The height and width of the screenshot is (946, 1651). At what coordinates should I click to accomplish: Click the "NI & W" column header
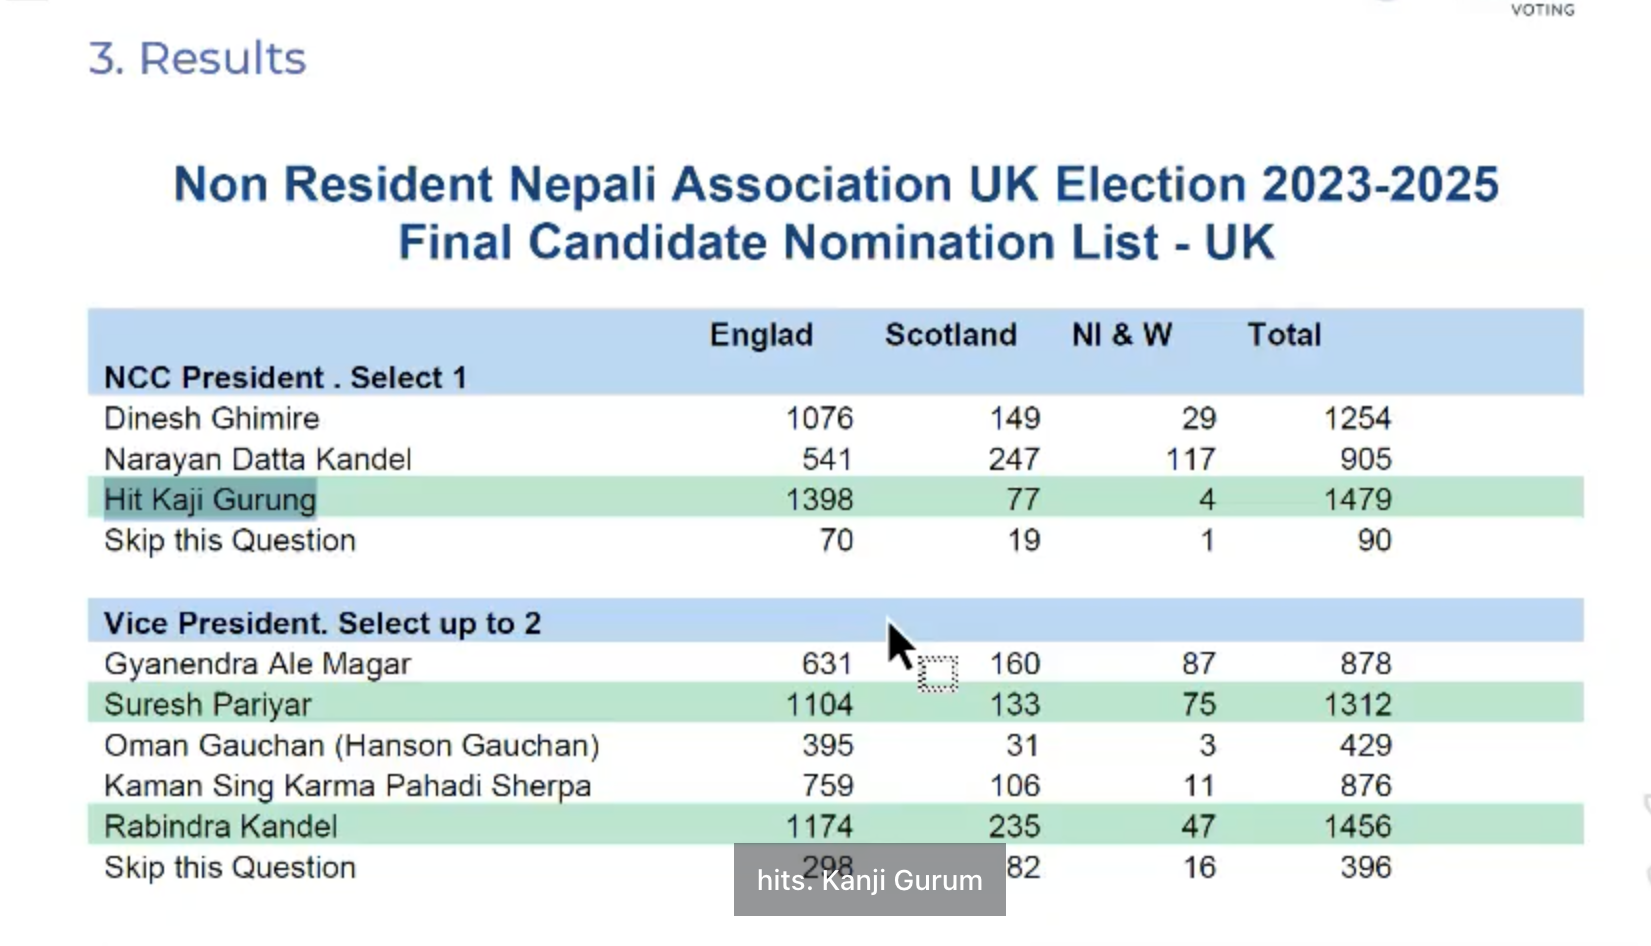(1121, 335)
